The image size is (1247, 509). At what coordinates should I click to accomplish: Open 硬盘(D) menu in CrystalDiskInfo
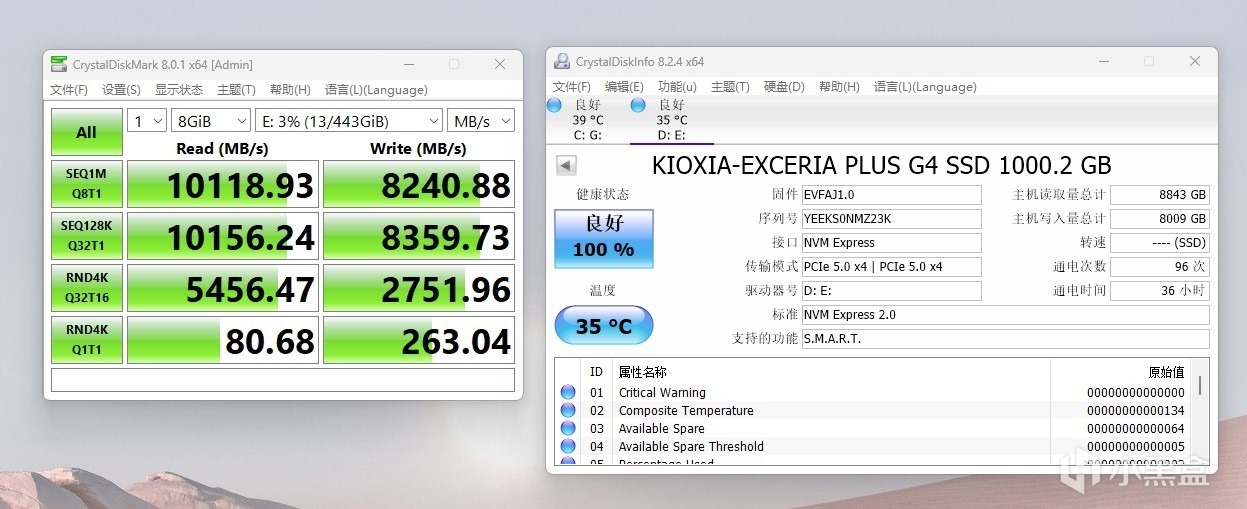point(784,87)
